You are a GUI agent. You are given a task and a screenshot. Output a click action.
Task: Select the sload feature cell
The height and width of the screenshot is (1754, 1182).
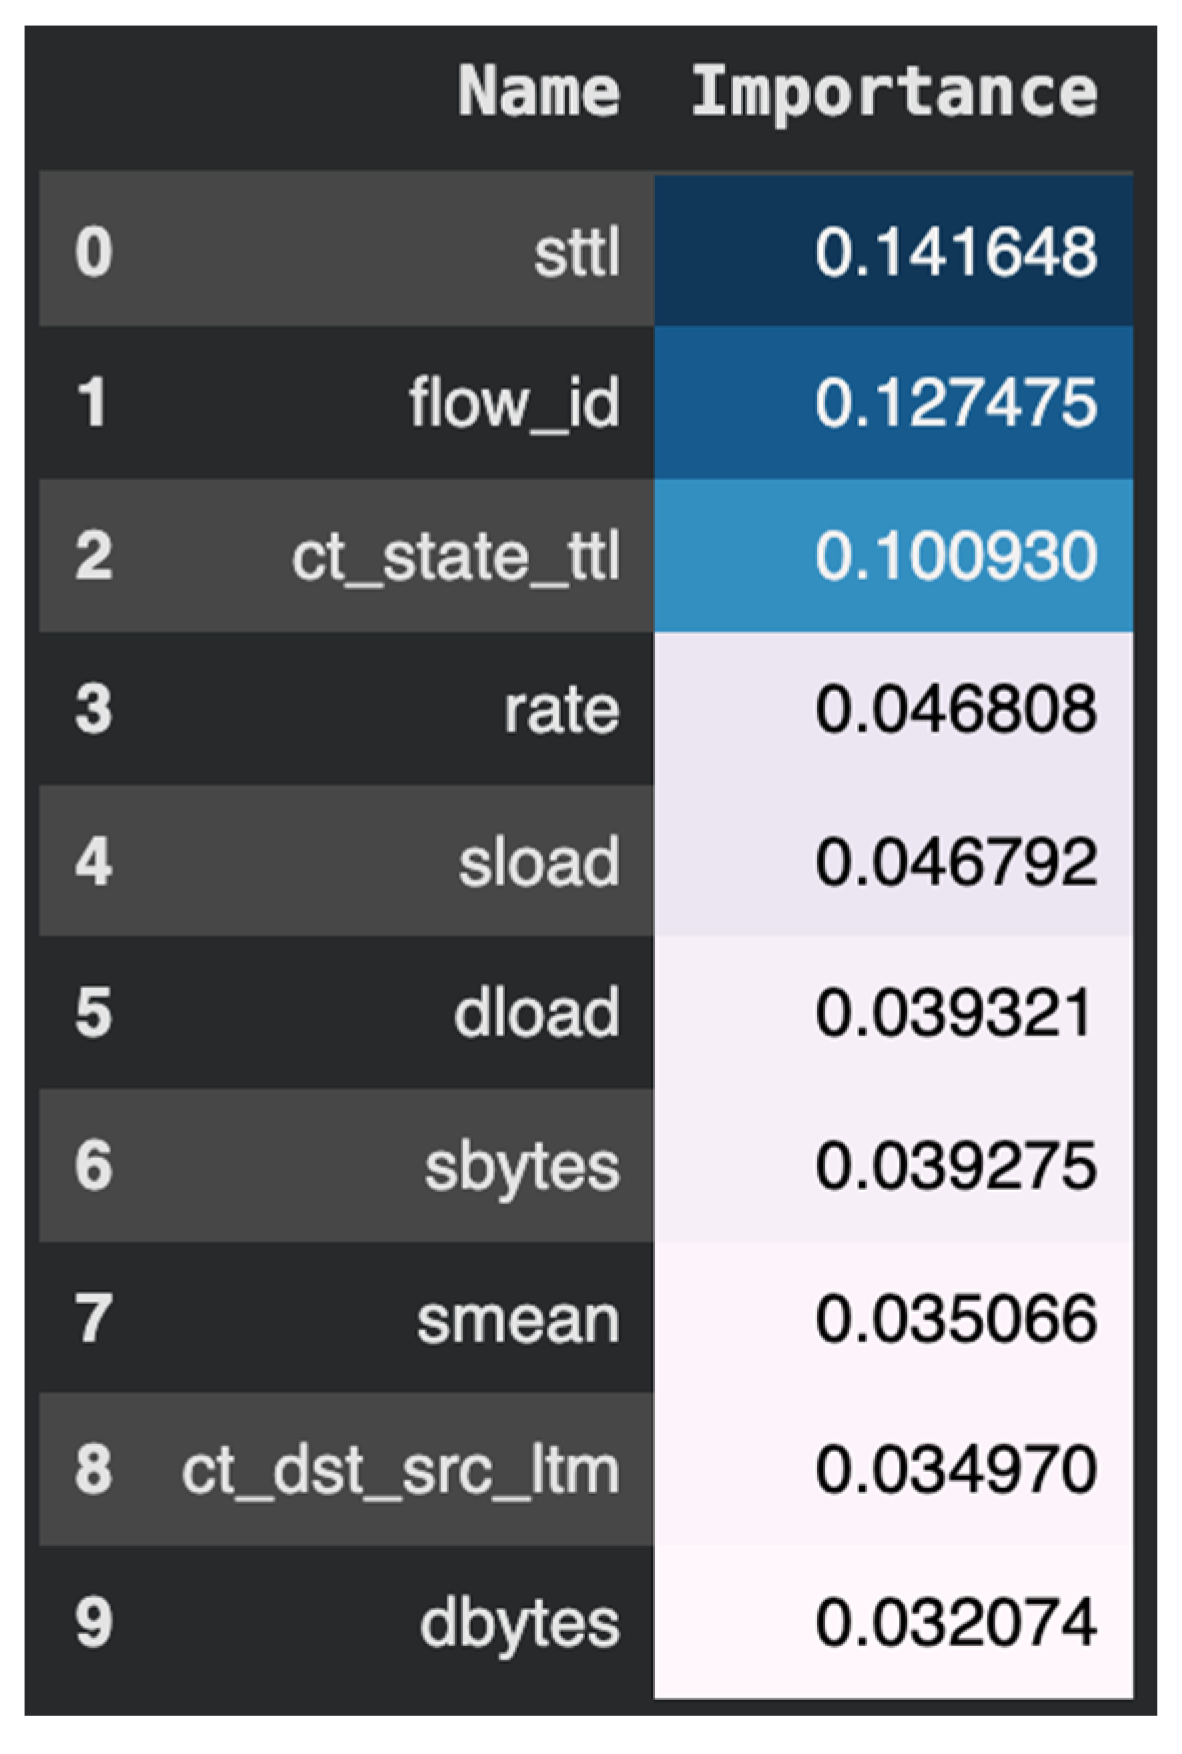click(x=539, y=862)
